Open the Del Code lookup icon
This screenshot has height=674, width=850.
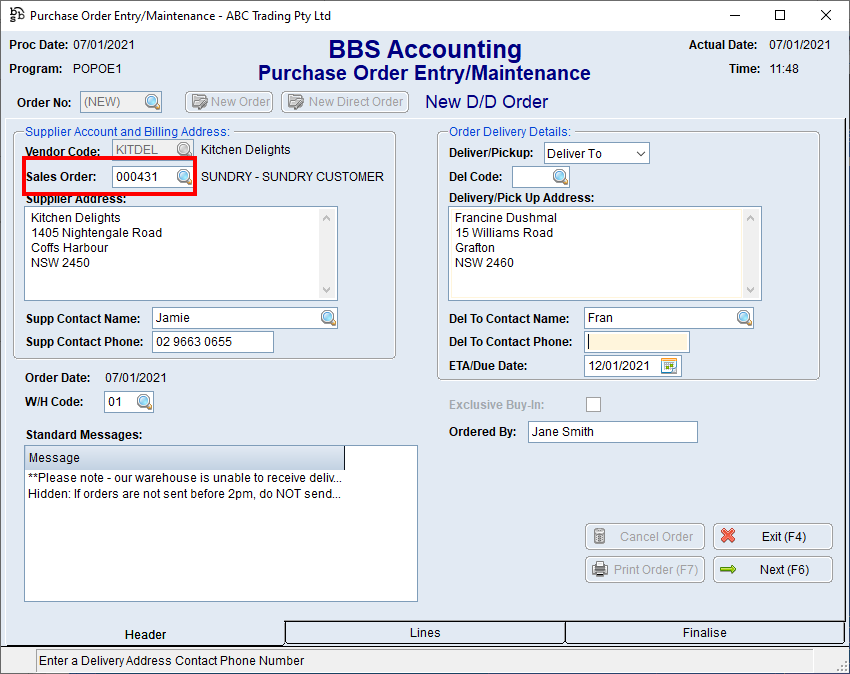coord(556,176)
